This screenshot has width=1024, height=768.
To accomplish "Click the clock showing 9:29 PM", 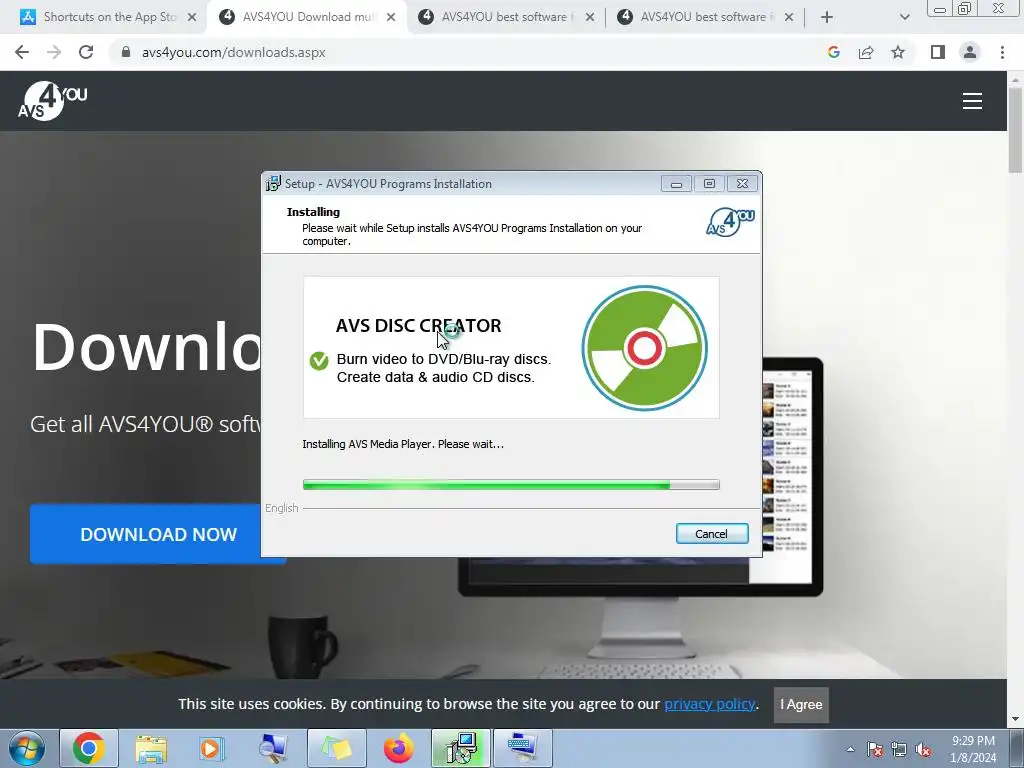I will (973, 741).
